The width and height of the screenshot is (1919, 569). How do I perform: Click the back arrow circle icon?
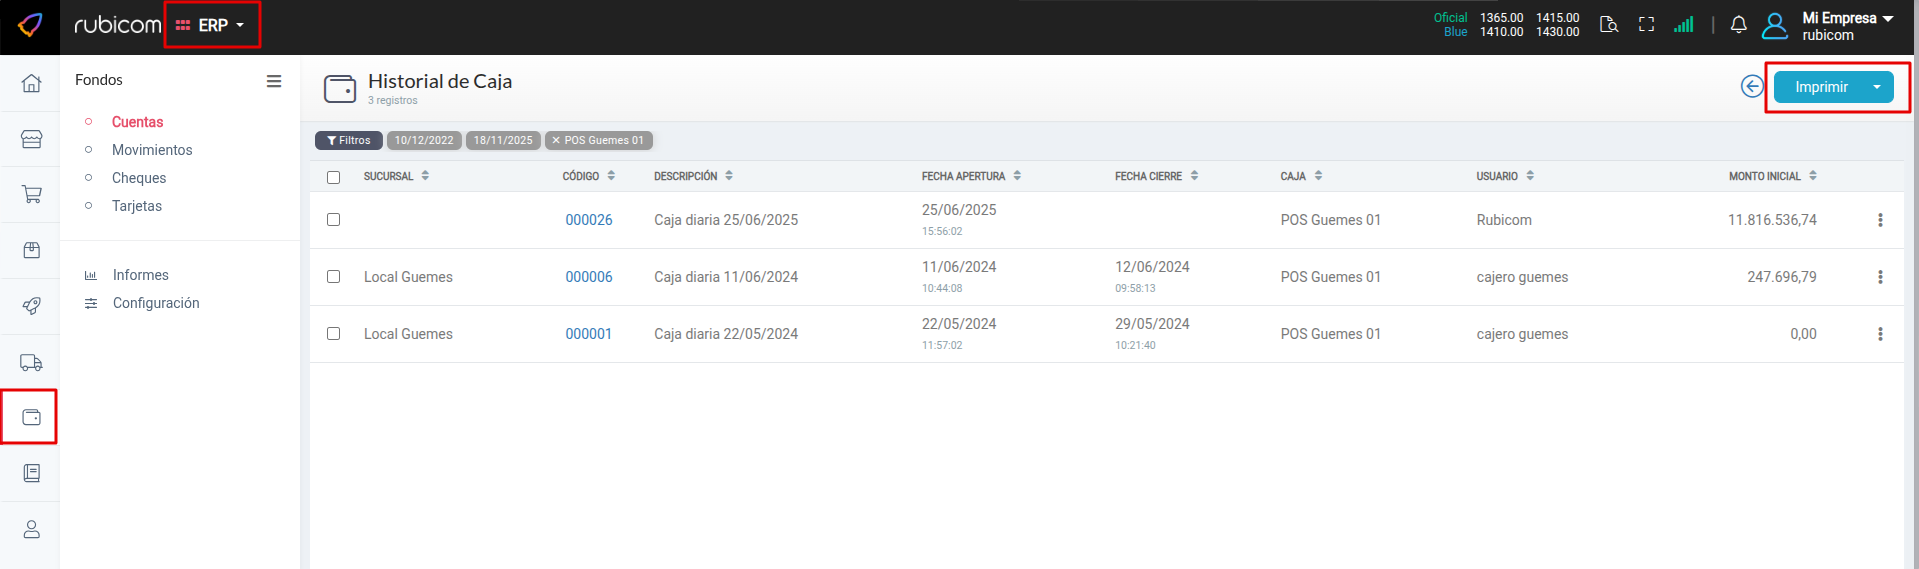pyautogui.click(x=1751, y=87)
